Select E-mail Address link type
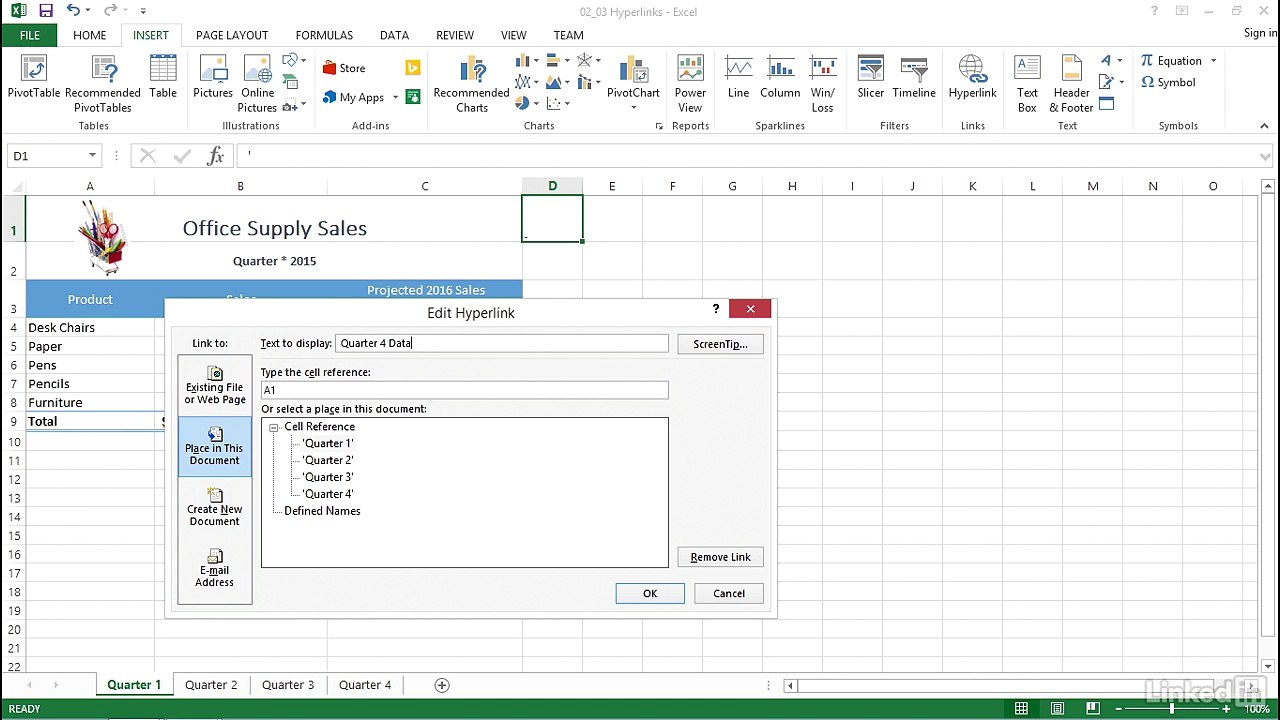Image resolution: width=1280 pixels, height=720 pixels. point(214,568)
